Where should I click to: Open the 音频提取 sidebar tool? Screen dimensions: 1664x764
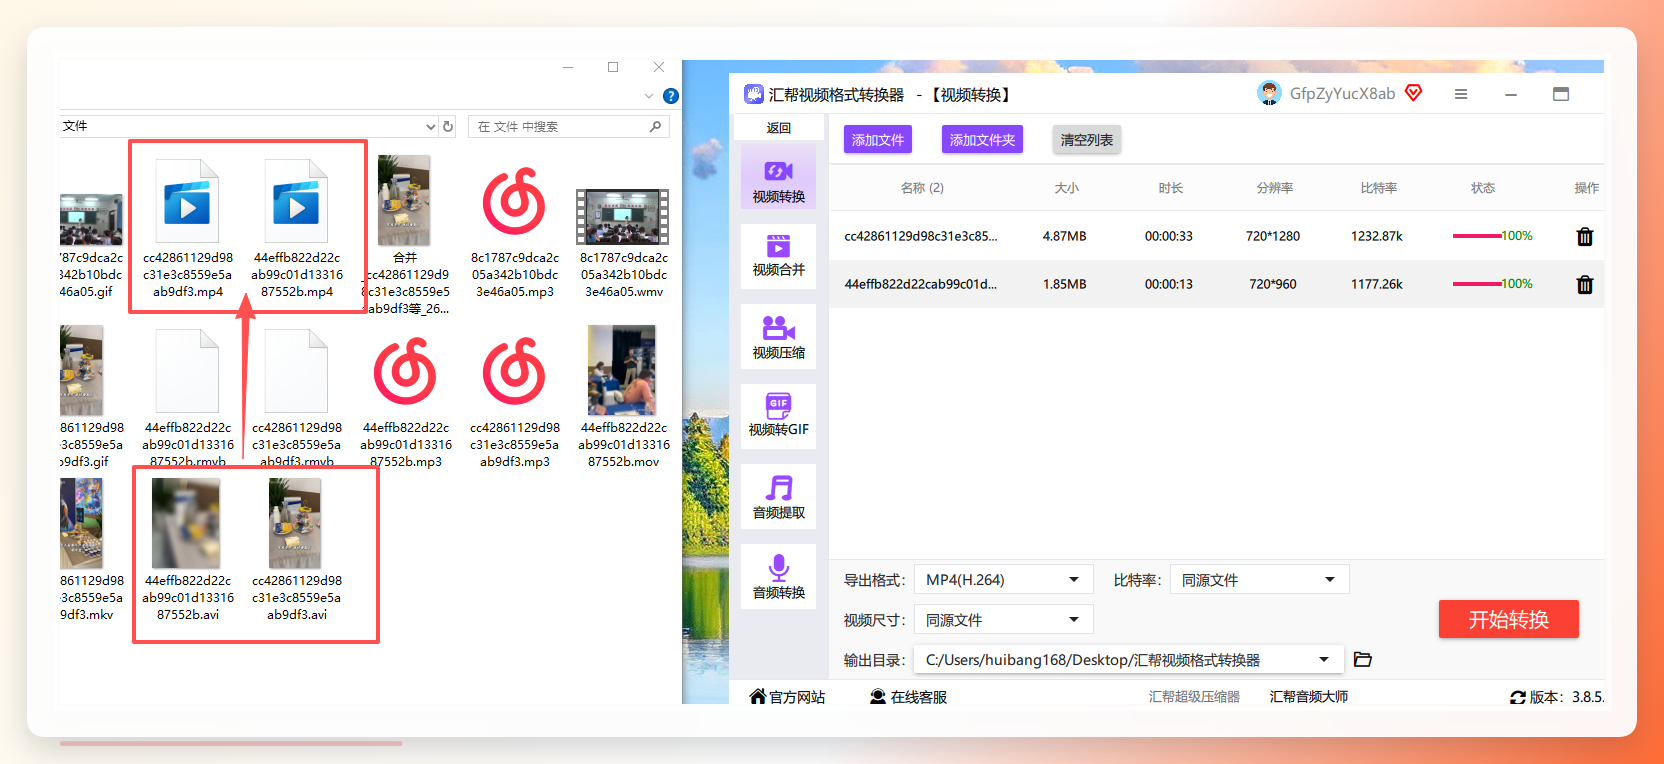click(778, 497)
